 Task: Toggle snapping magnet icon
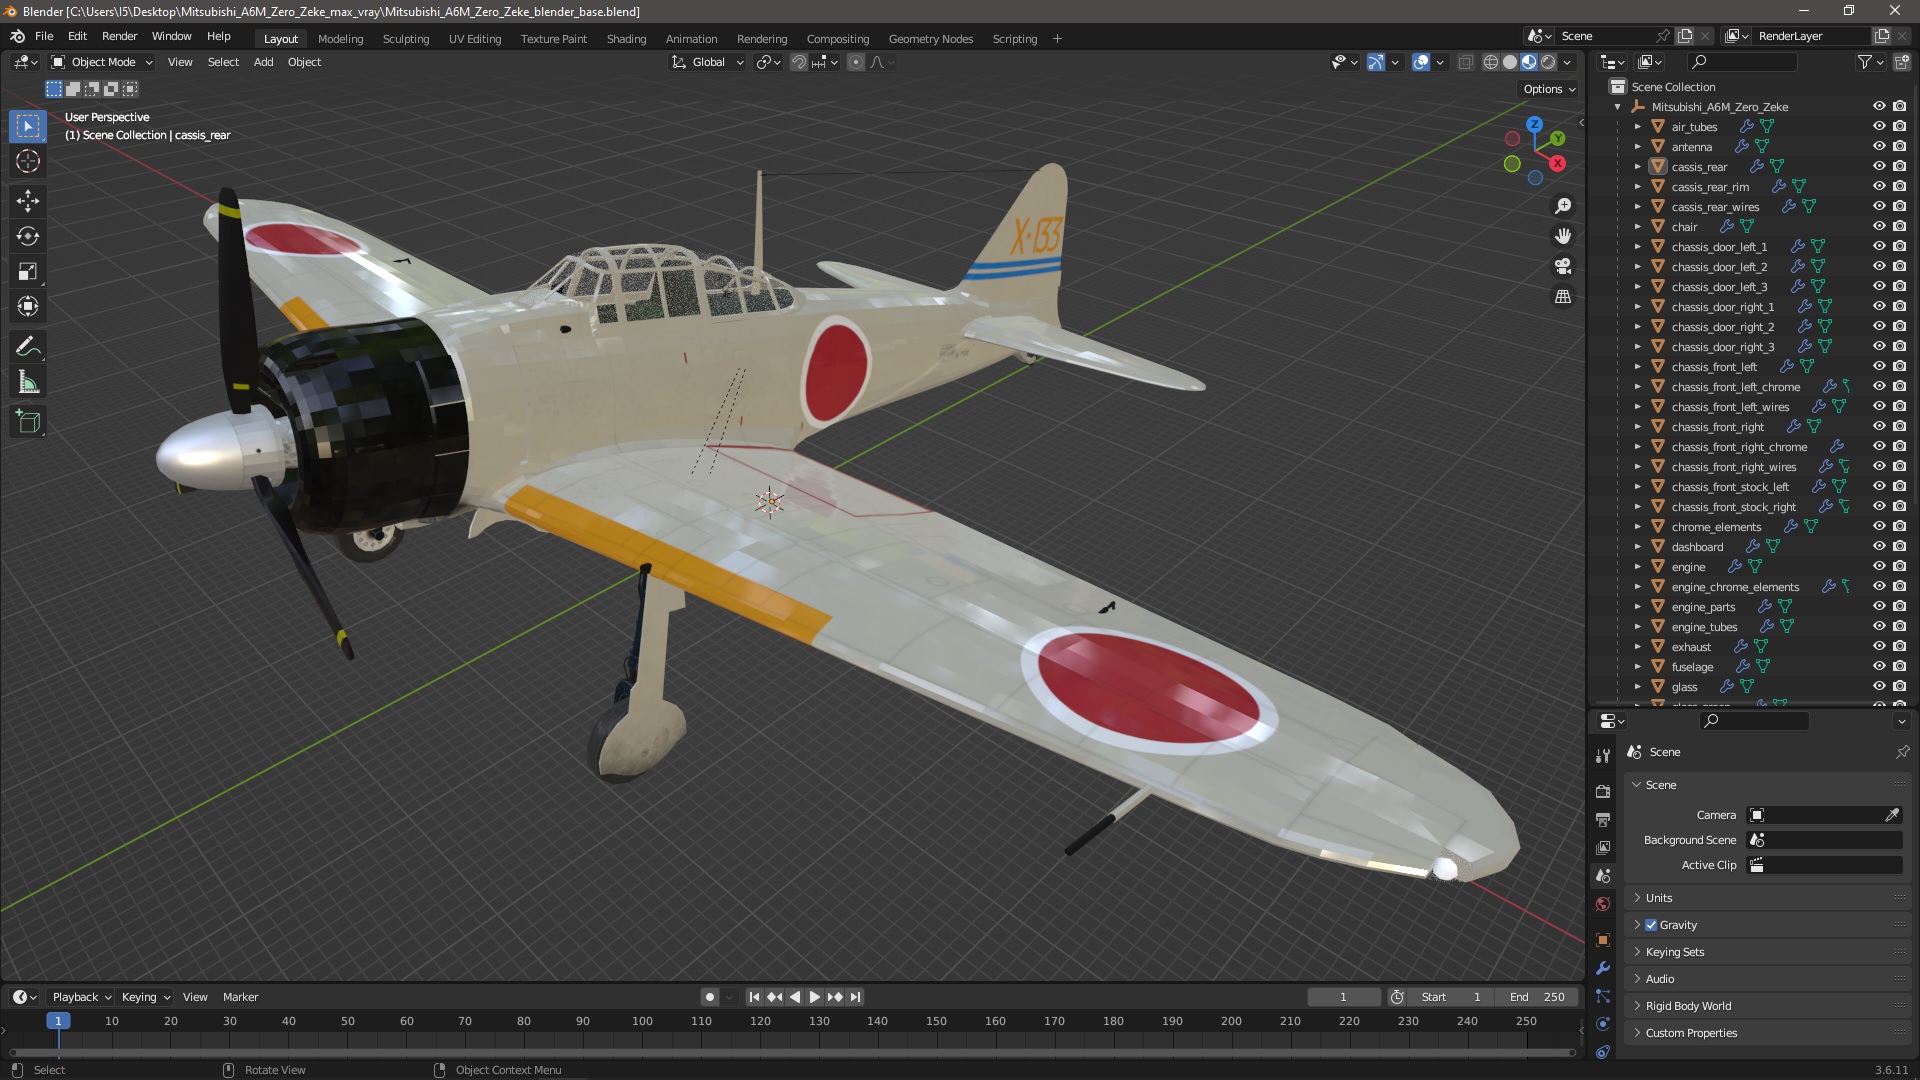click(x=799, y=62)
